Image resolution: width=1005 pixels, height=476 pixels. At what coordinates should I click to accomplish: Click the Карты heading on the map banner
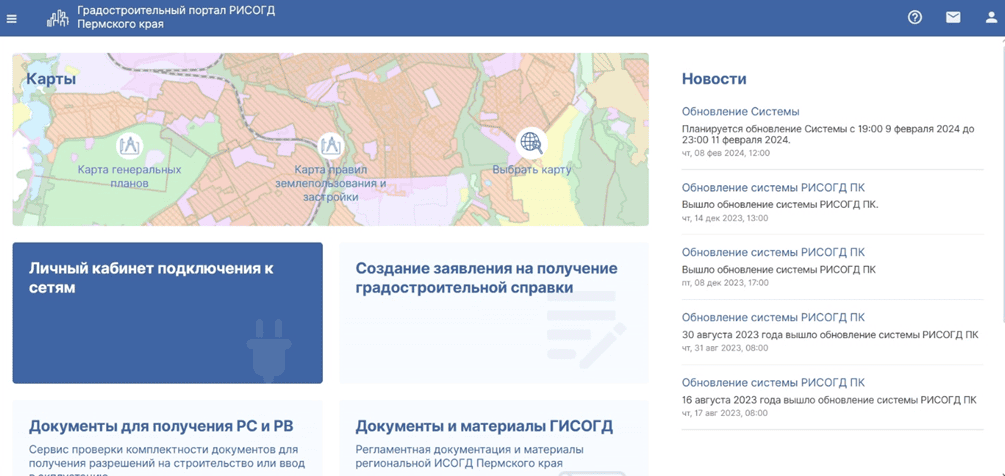pyautogui.click(x=51, y=79)
